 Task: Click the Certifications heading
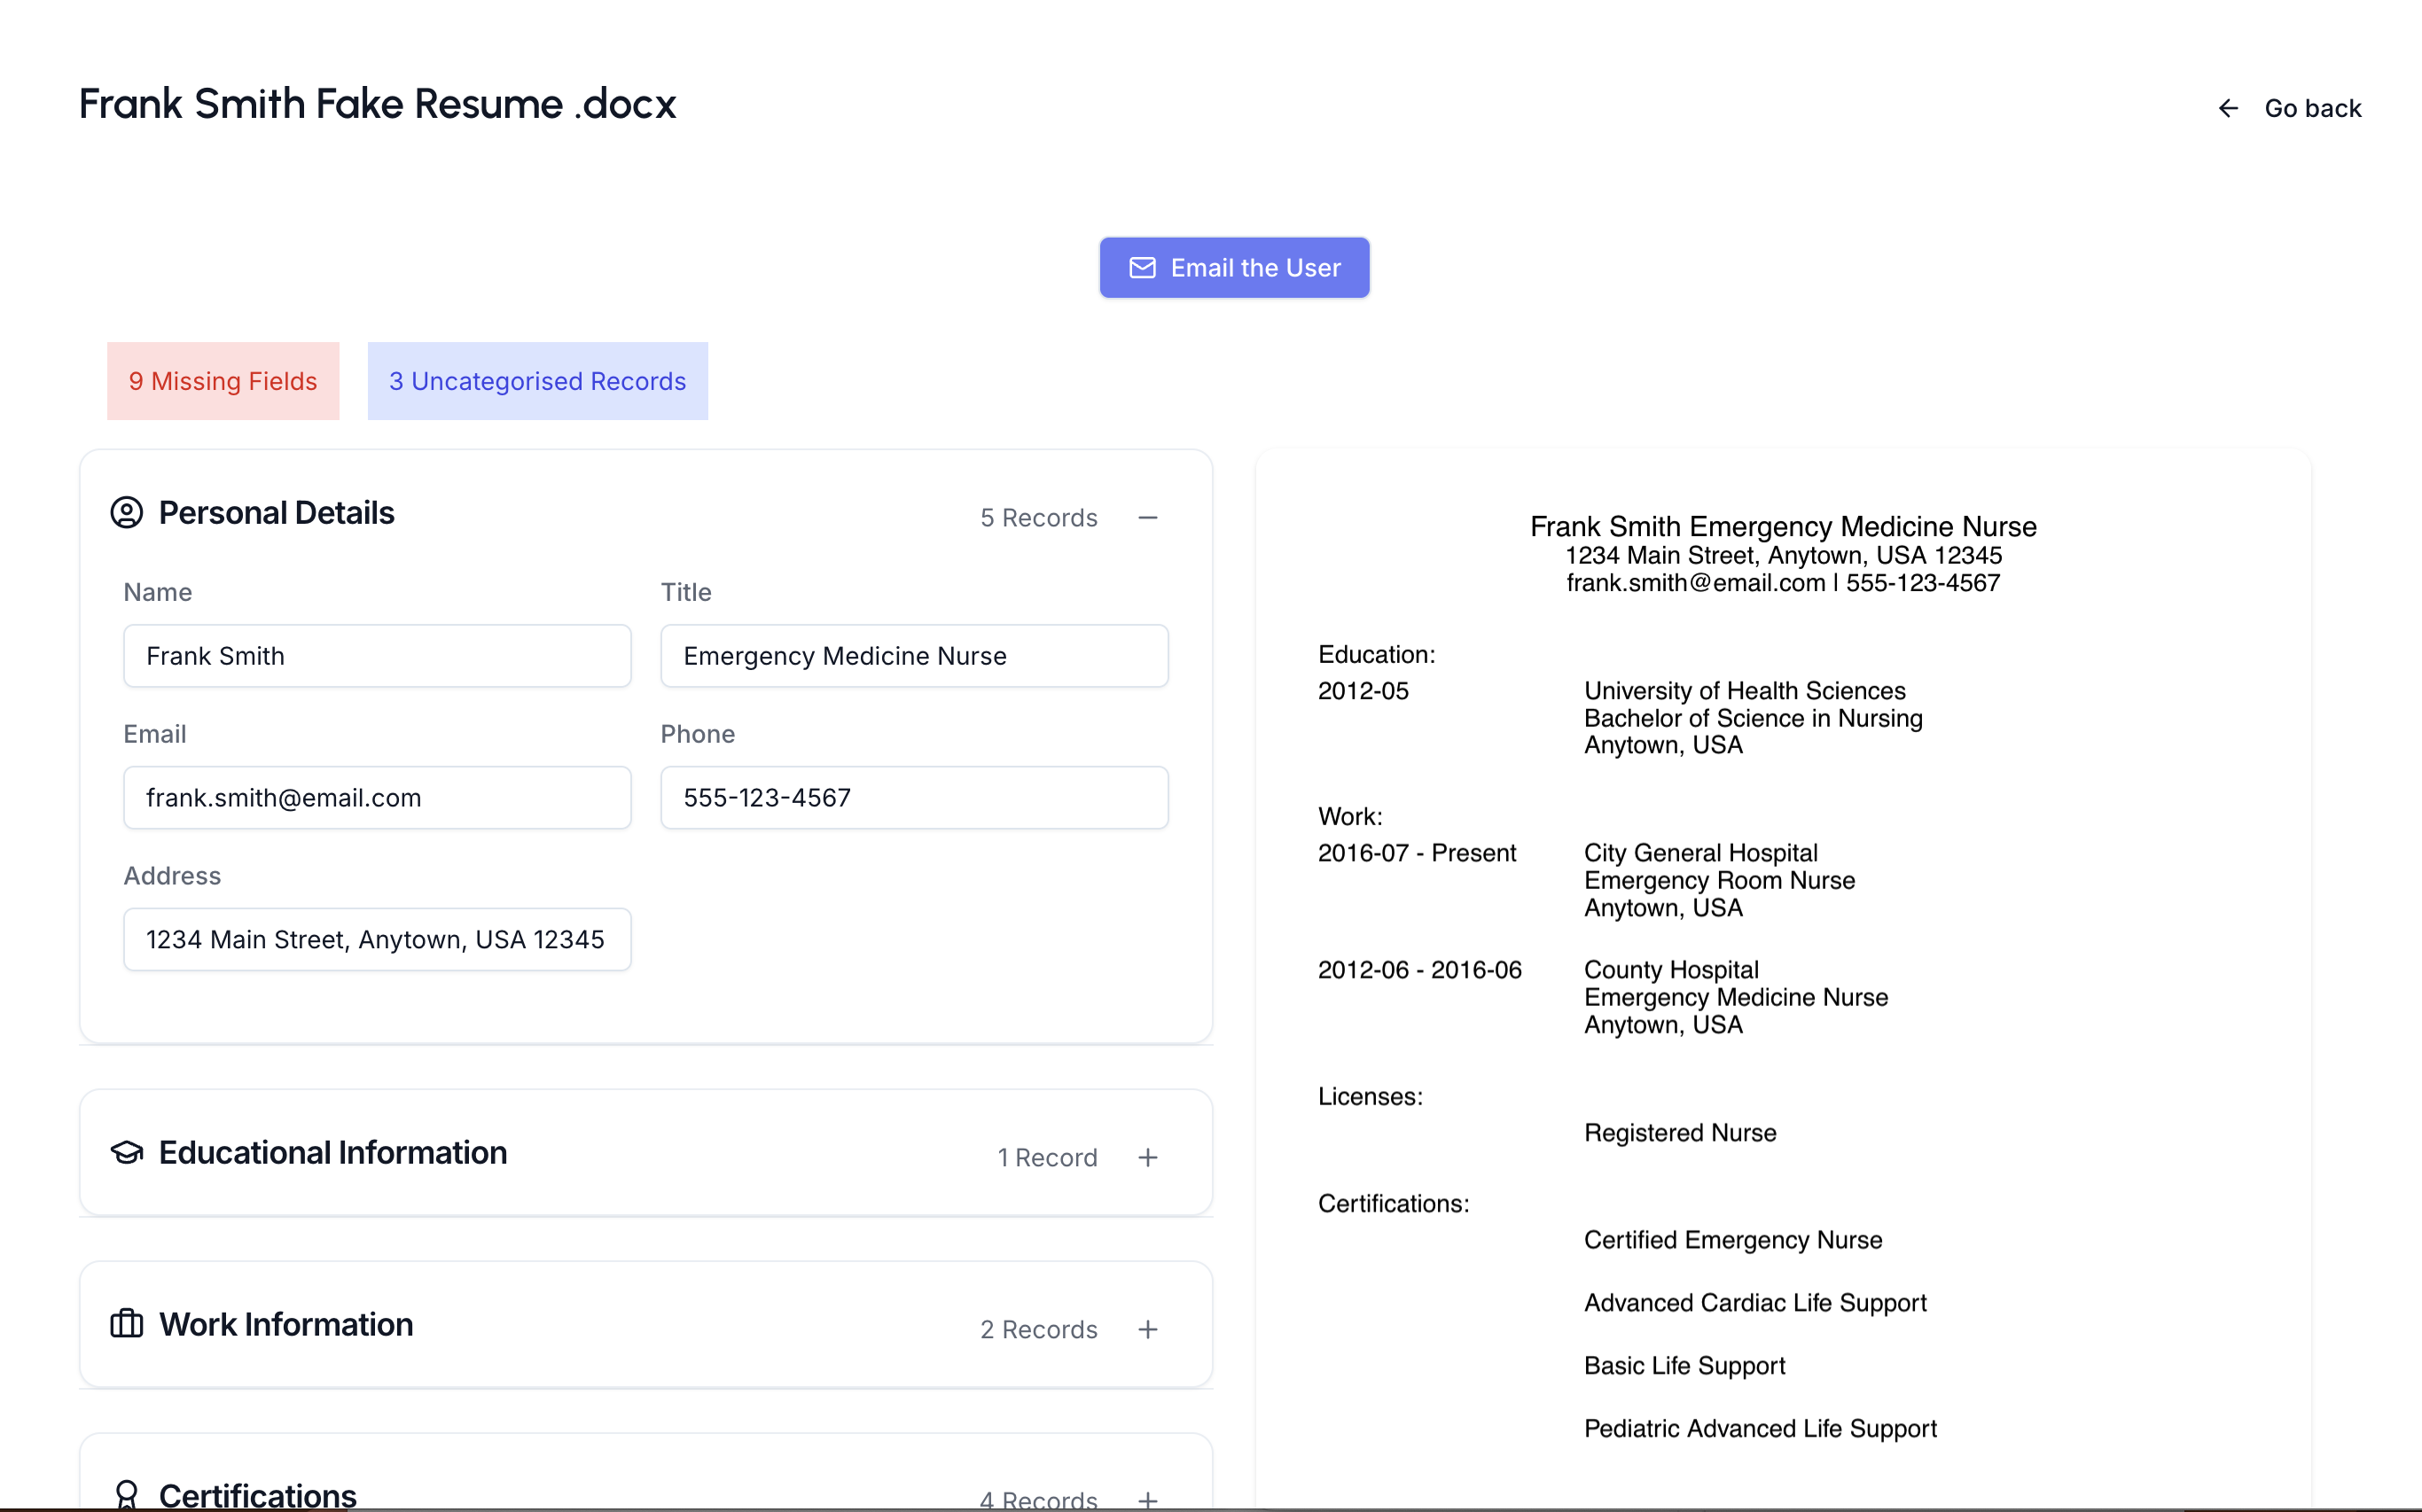coord(258,1495)
